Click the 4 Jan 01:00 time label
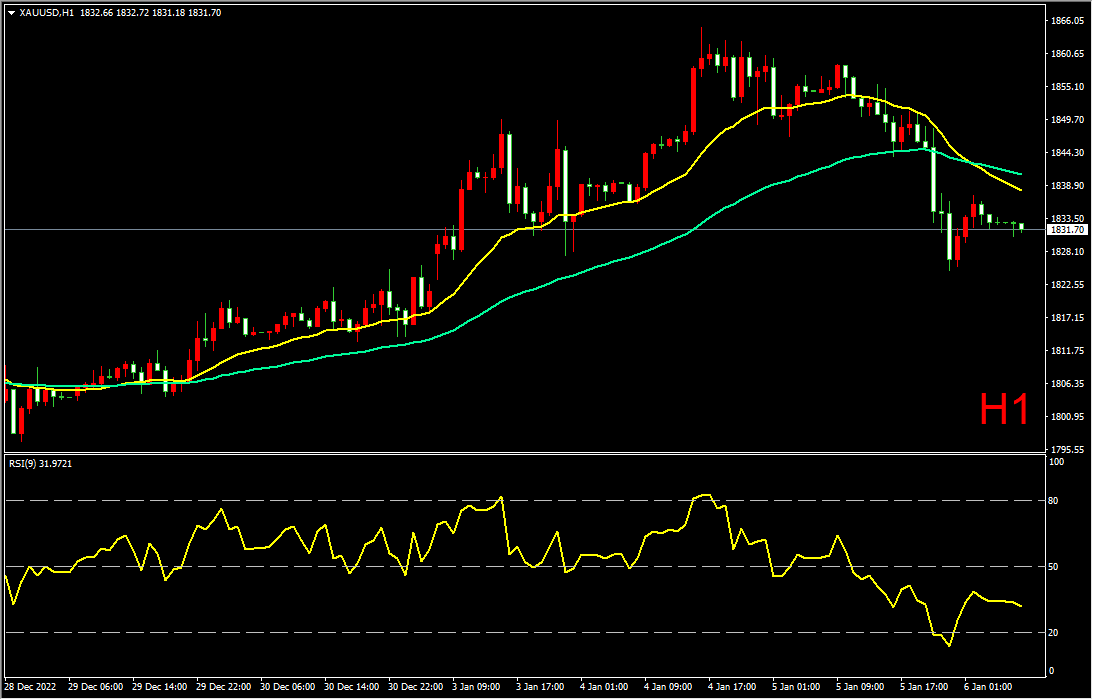 pos(604,687)
